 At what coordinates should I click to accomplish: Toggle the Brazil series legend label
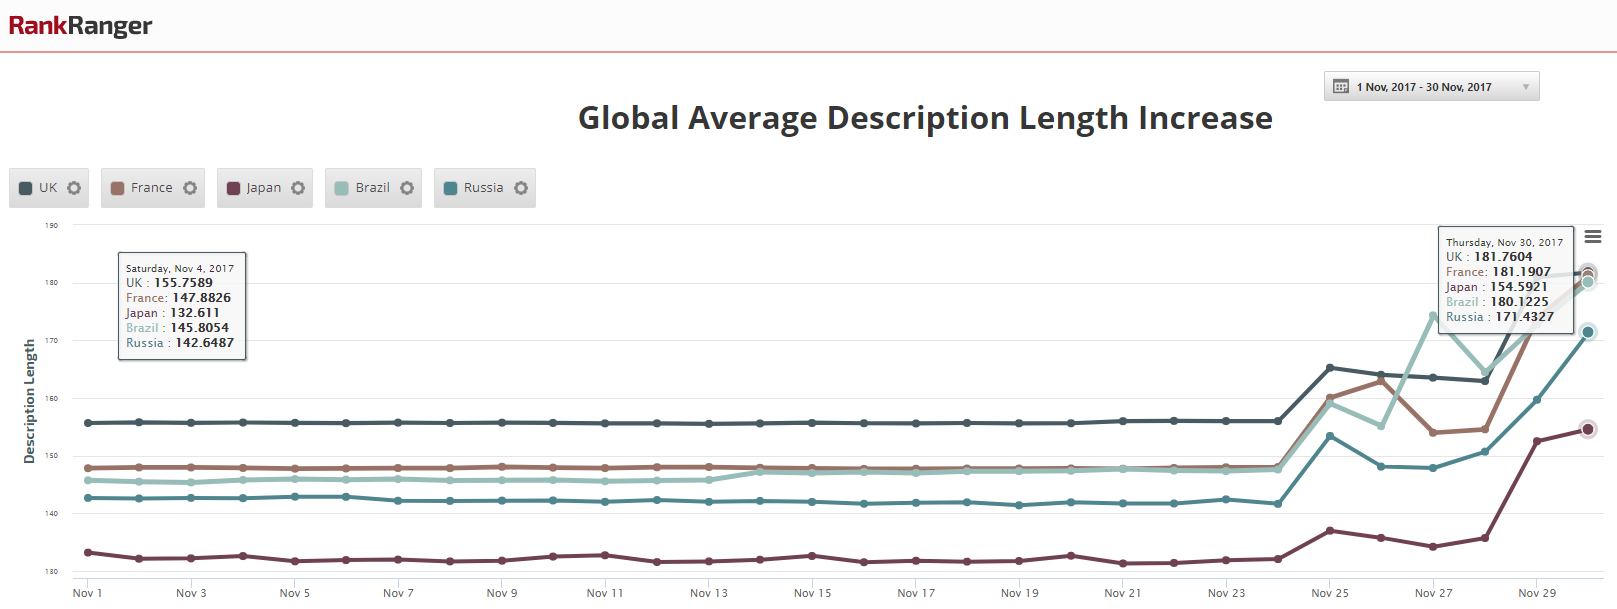pyautogui.click(x=372, y=188)
